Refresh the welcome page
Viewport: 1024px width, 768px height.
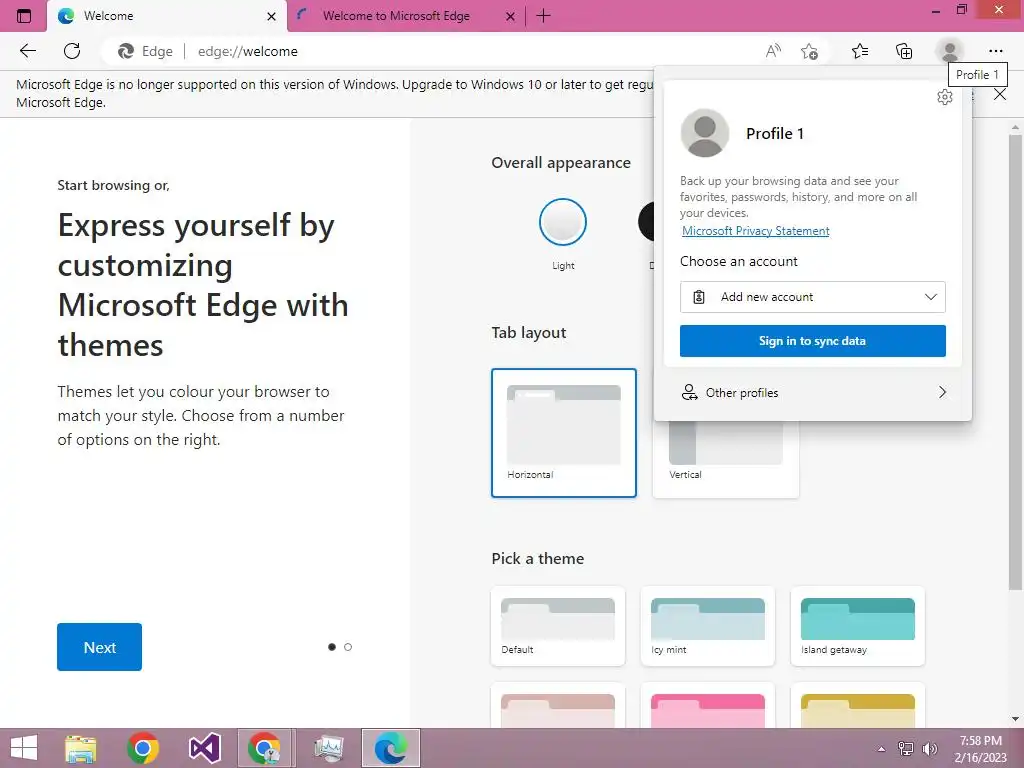coord(72,51)
